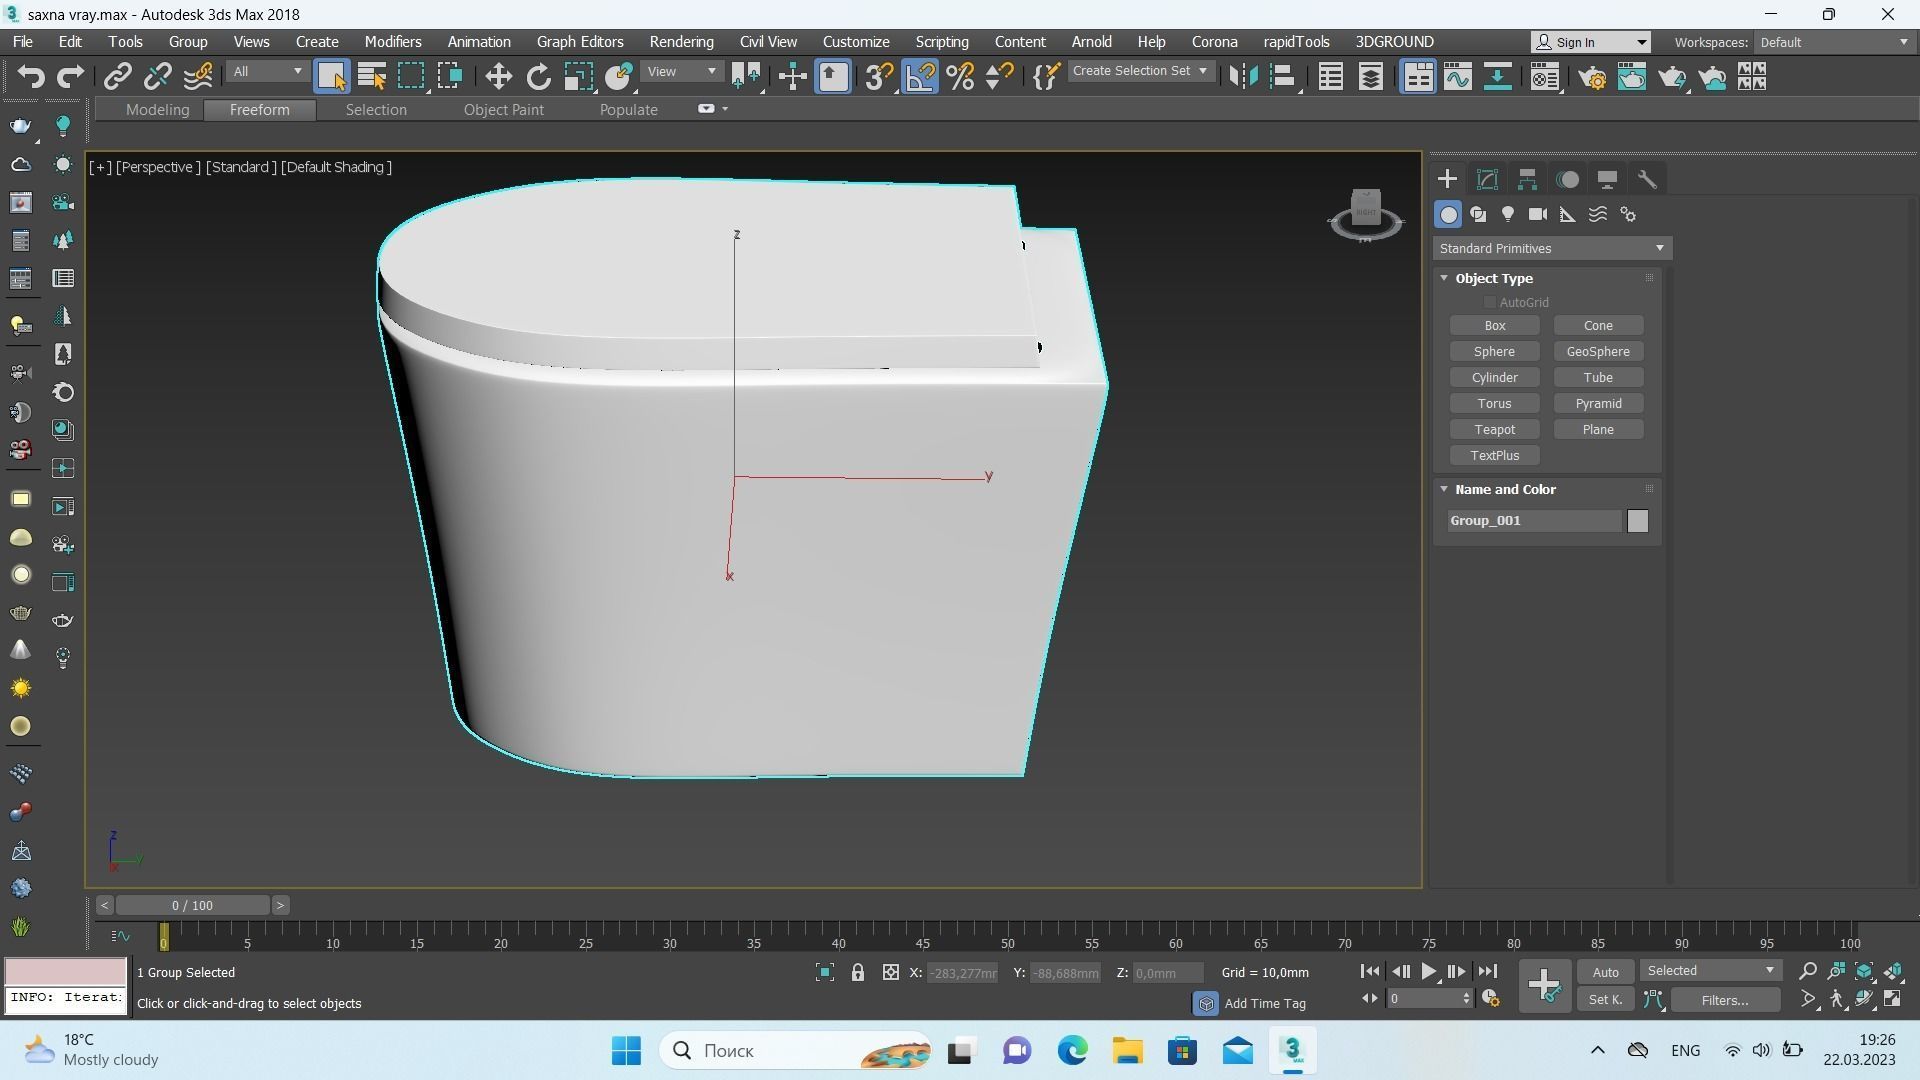Select the Systems category icon
Viewport: 1920px width, 1080px height.
coord(1628,215)
